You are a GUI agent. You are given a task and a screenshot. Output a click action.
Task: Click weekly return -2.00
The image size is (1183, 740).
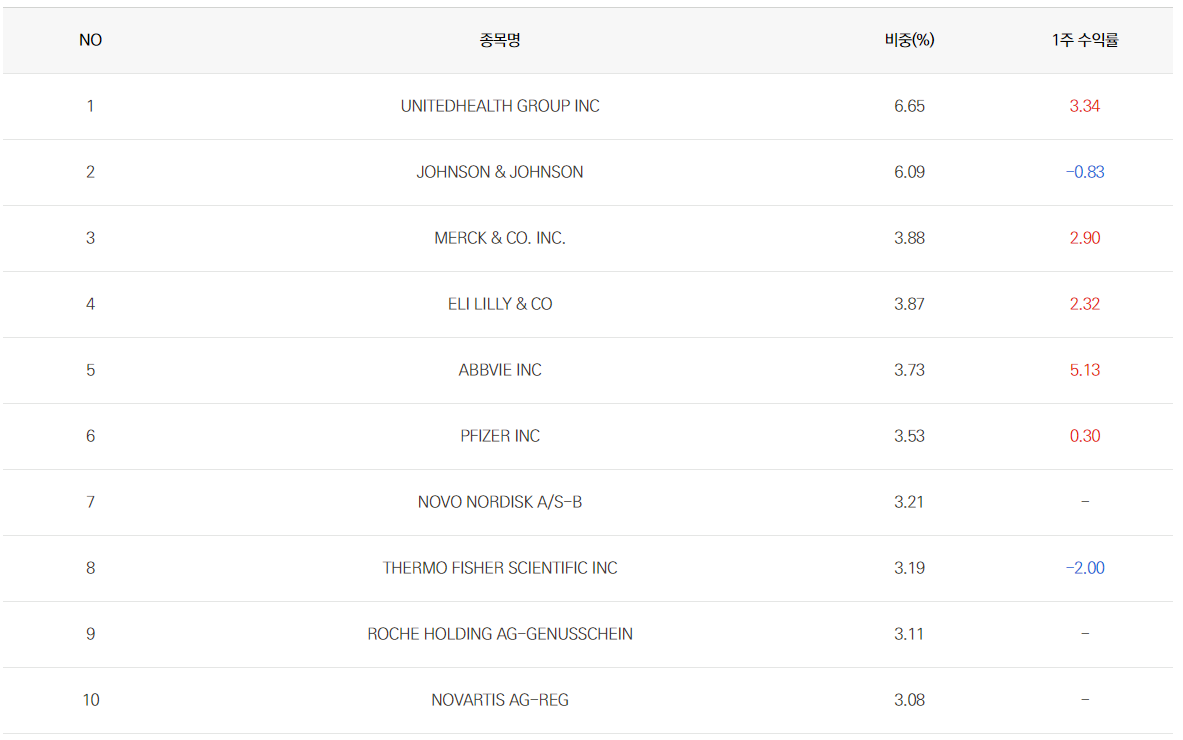[1085, 568]
